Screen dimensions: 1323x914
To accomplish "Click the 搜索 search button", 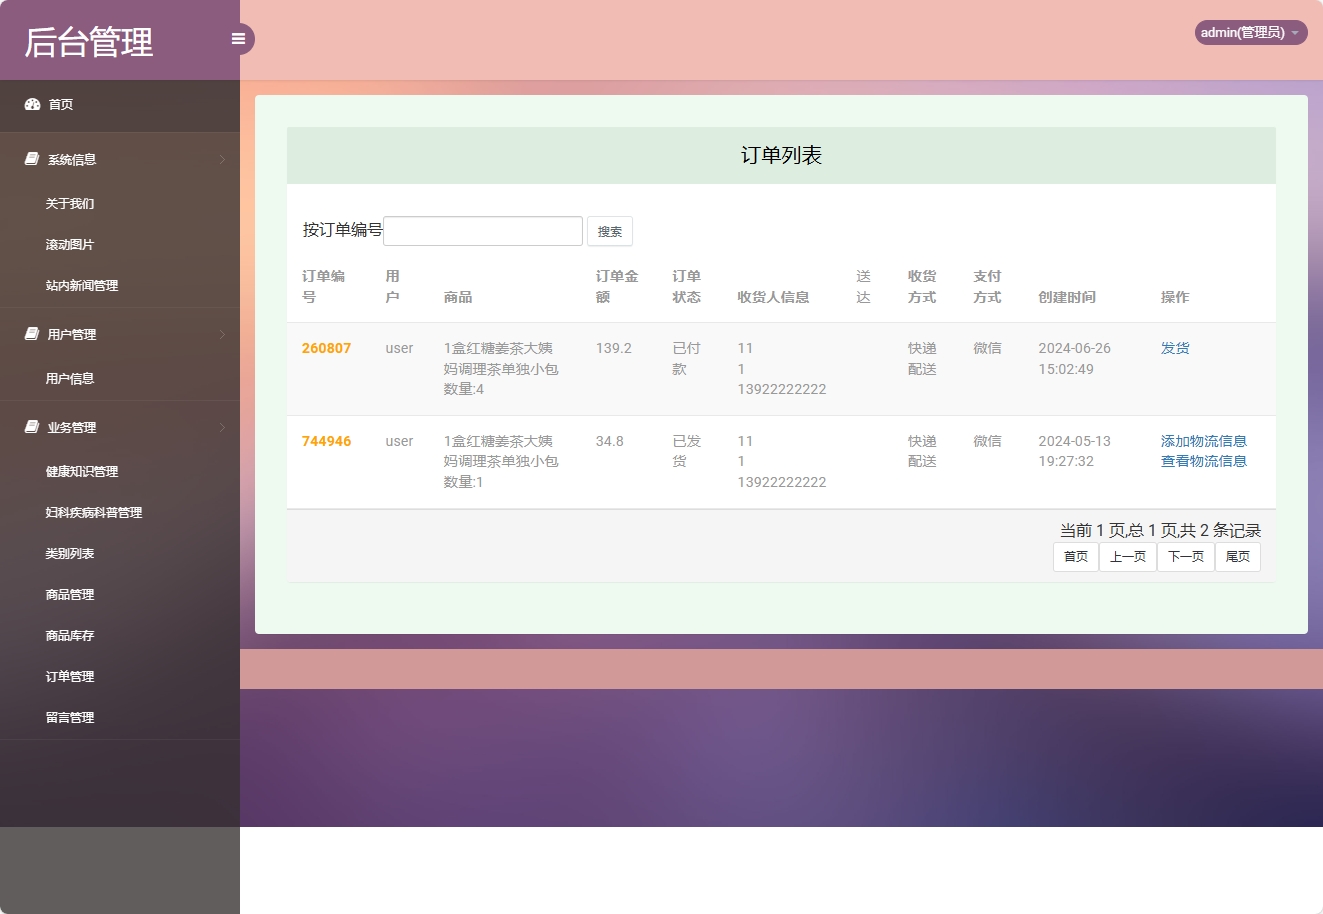I will (x=610, y=231).
